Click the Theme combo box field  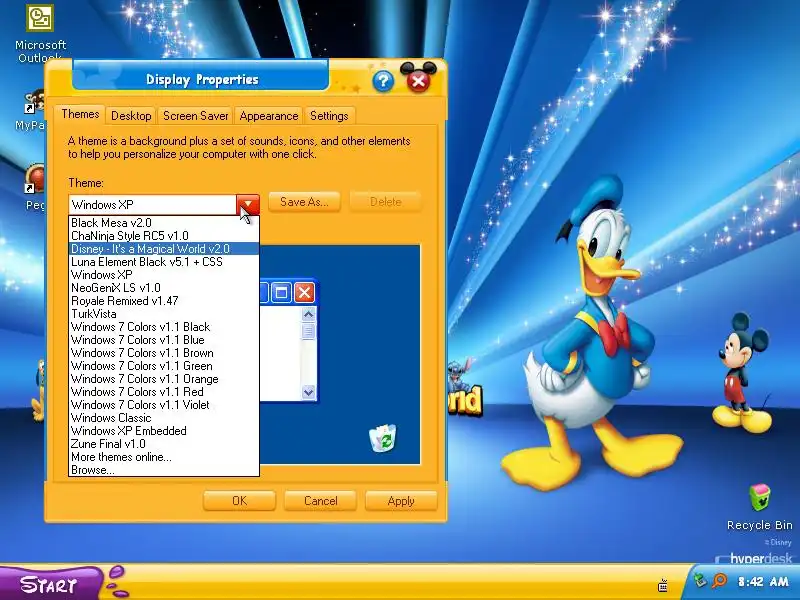152,205
